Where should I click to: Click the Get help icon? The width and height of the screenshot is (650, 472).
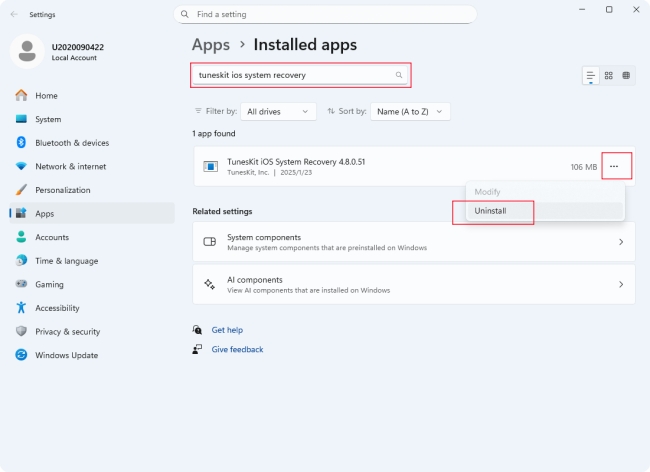[x=197, y=330]
